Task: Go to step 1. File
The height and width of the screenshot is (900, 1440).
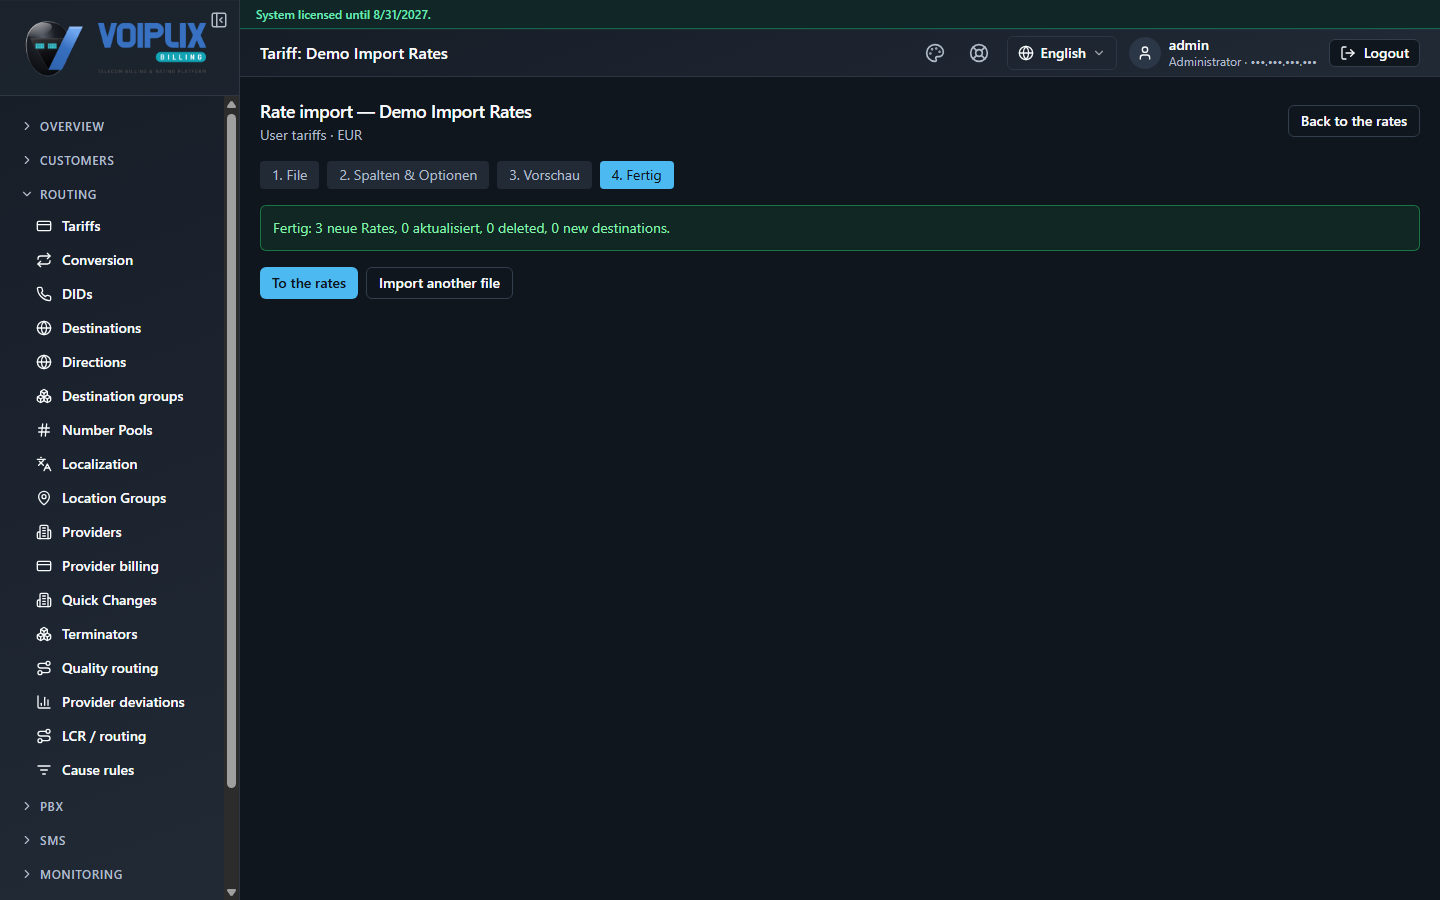Action: point(290,175)
